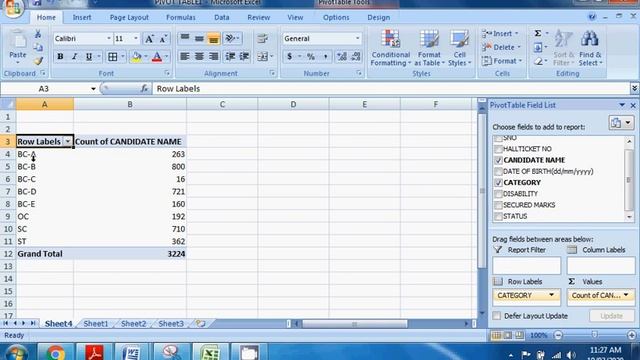This screenshot has height=360, width=640.
Task: Expand the formula bar
Action: point(634,89)
